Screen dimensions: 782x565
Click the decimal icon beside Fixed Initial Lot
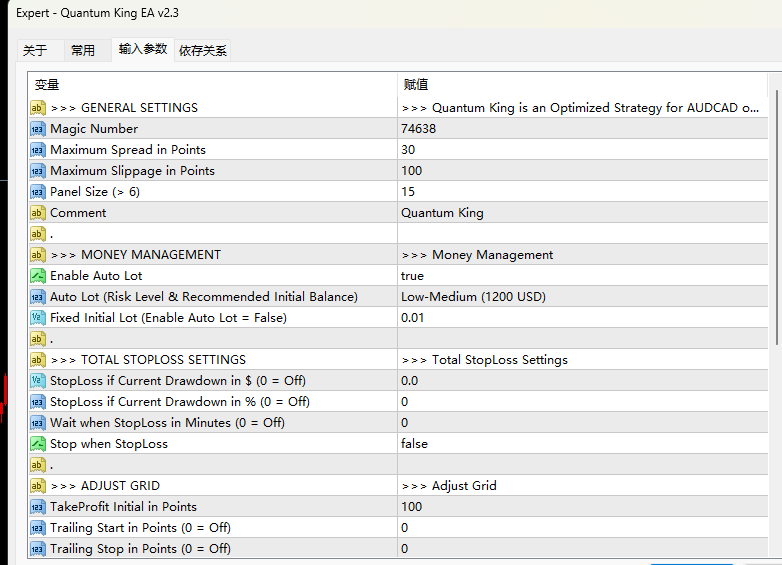(38, 318)
